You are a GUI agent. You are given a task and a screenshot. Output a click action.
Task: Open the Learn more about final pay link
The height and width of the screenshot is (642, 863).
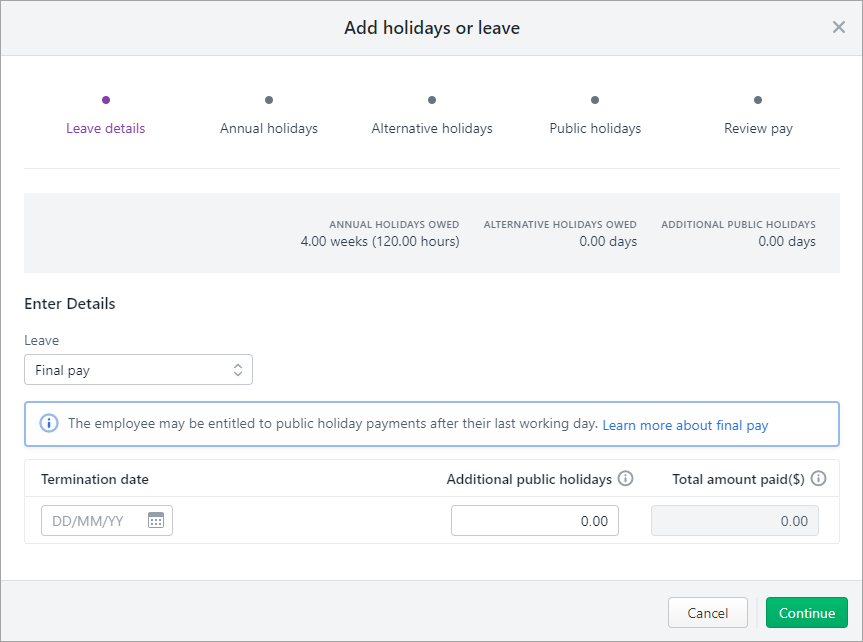(x=685, y=425)
